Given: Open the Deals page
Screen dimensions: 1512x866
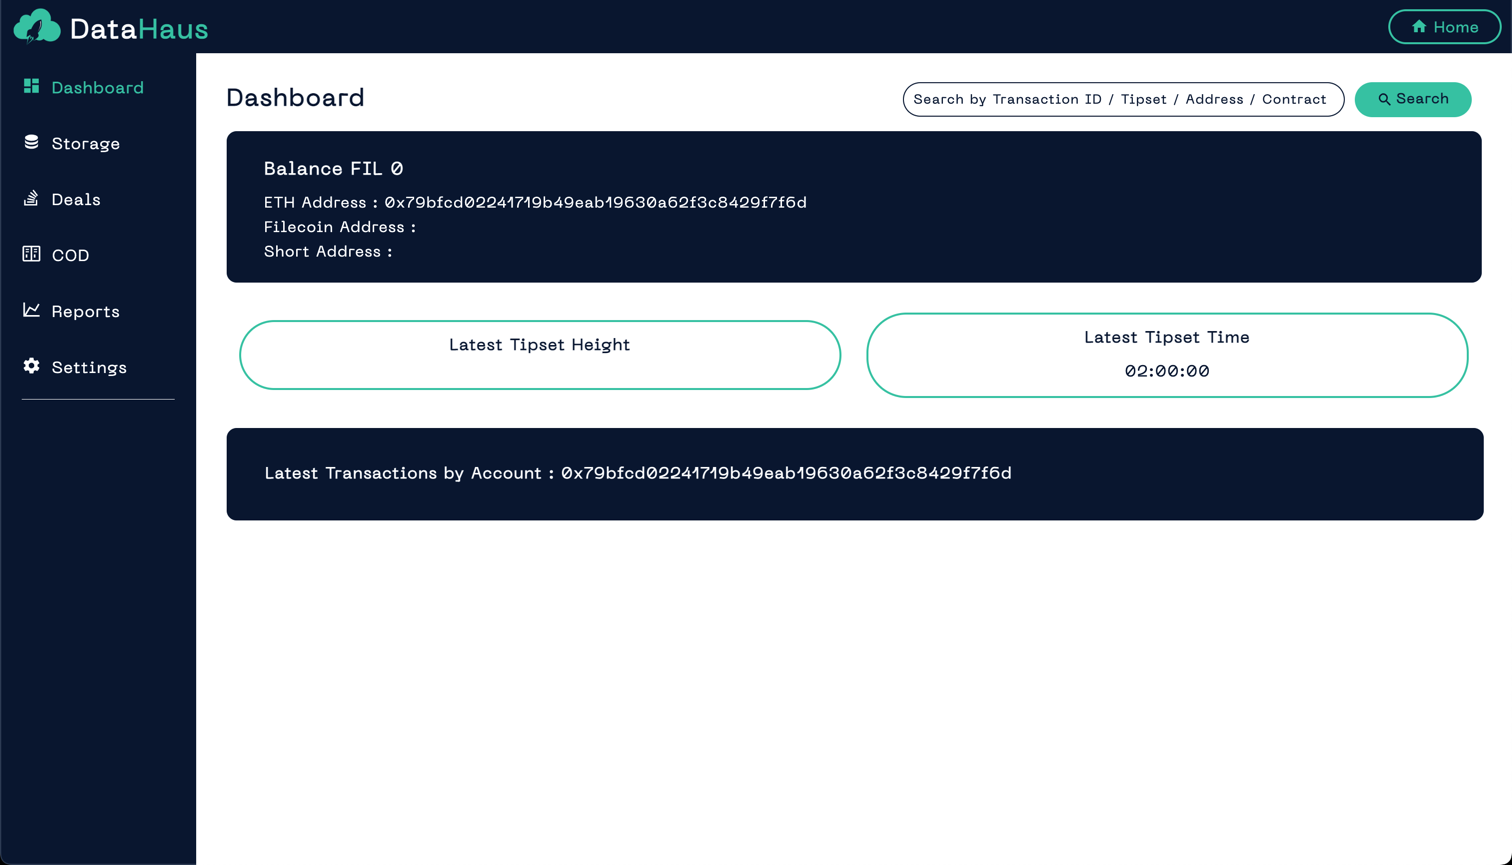Looking at the screenshot, I should pos(75,199).
